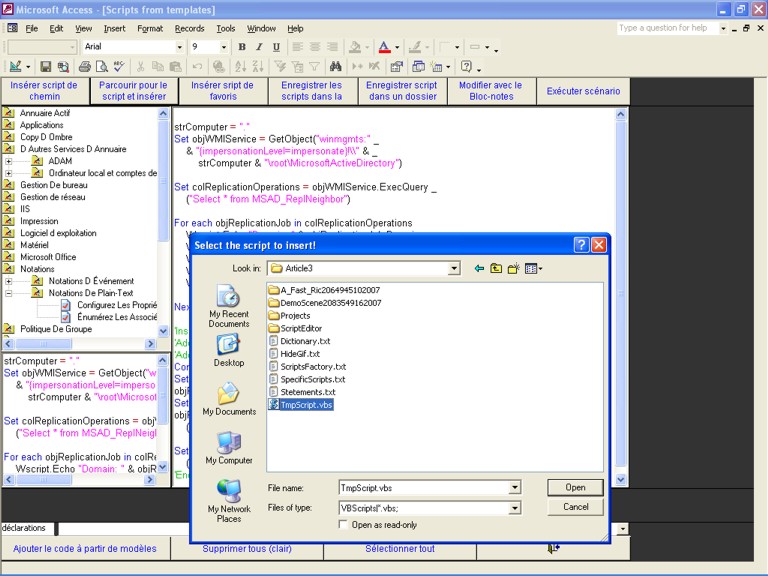This screenshot has width=768, height=576.
Task: Open the Views menu icon in dialog
Action: point(533,268)
